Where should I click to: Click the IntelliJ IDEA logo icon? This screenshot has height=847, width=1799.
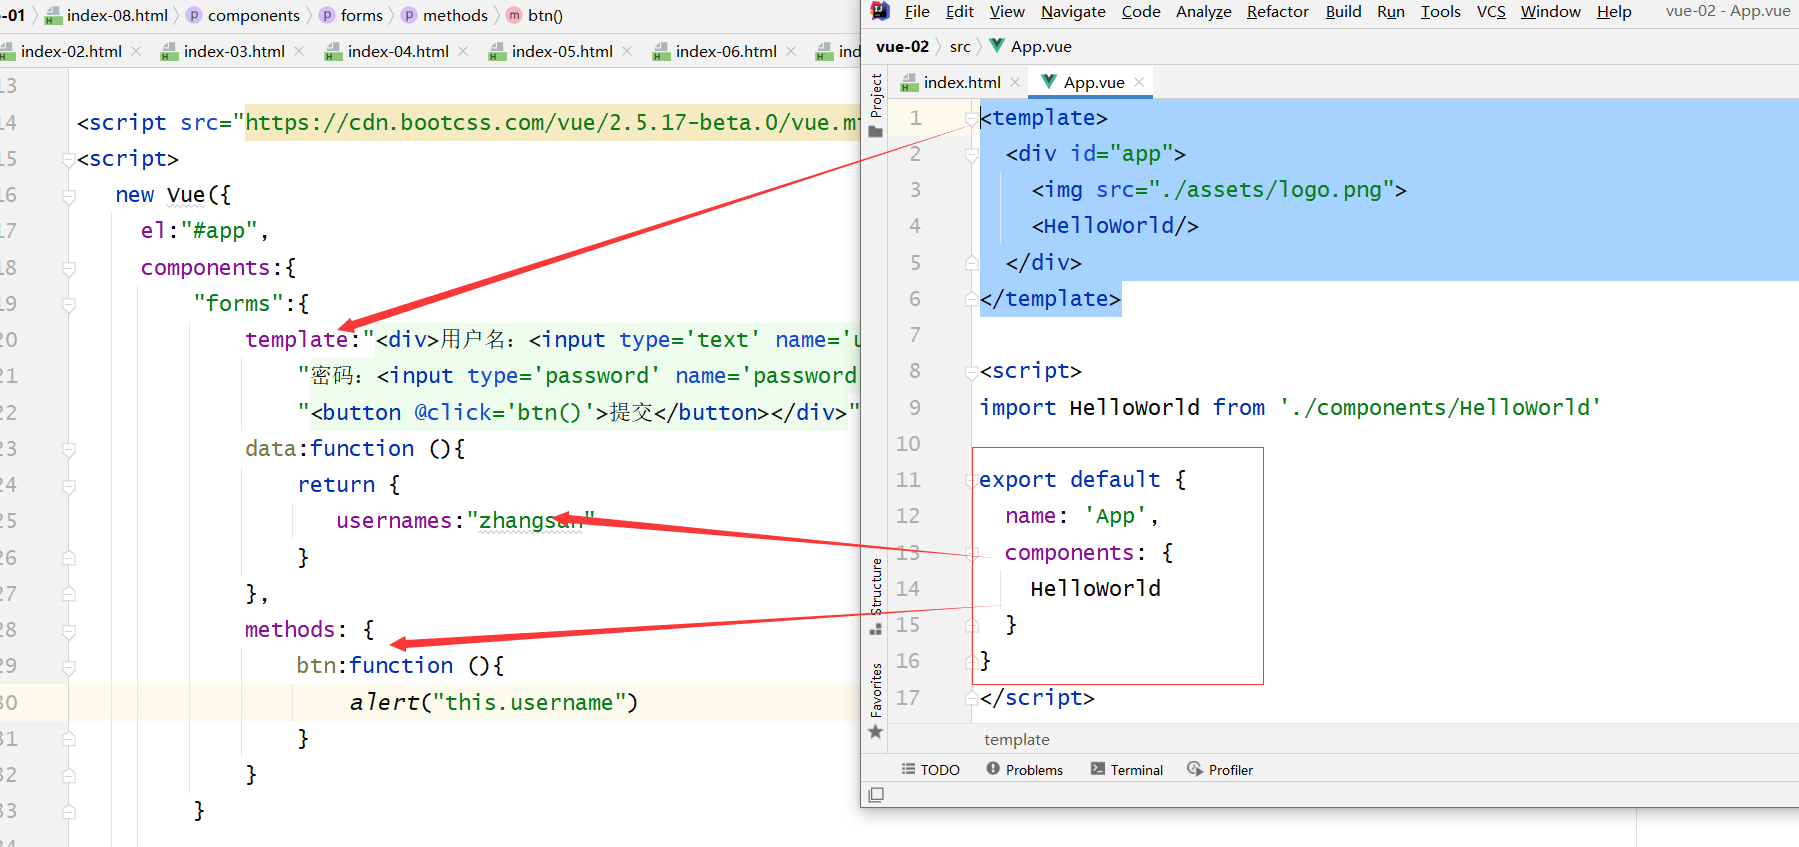pyautogui.click(x=880, y=11)
